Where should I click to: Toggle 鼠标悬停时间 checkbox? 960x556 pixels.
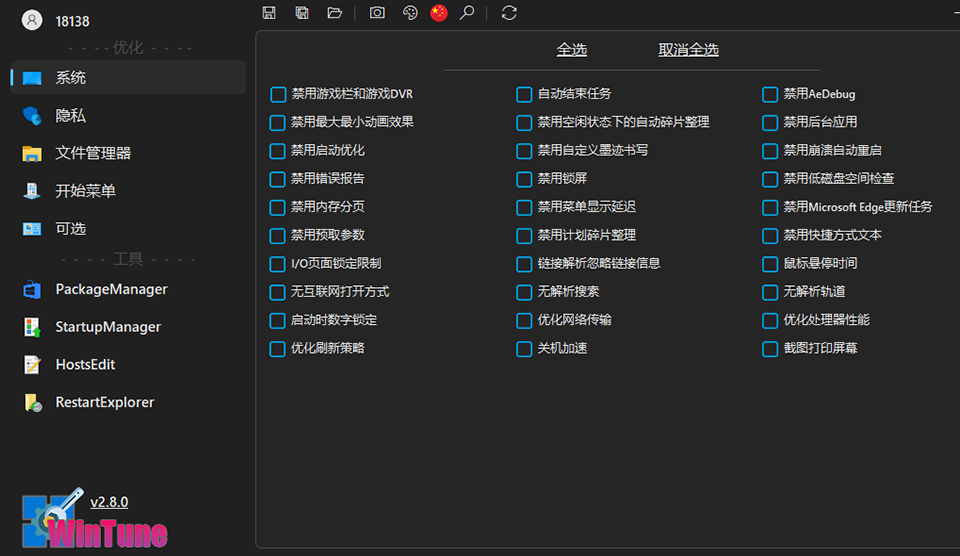[770, 264]
